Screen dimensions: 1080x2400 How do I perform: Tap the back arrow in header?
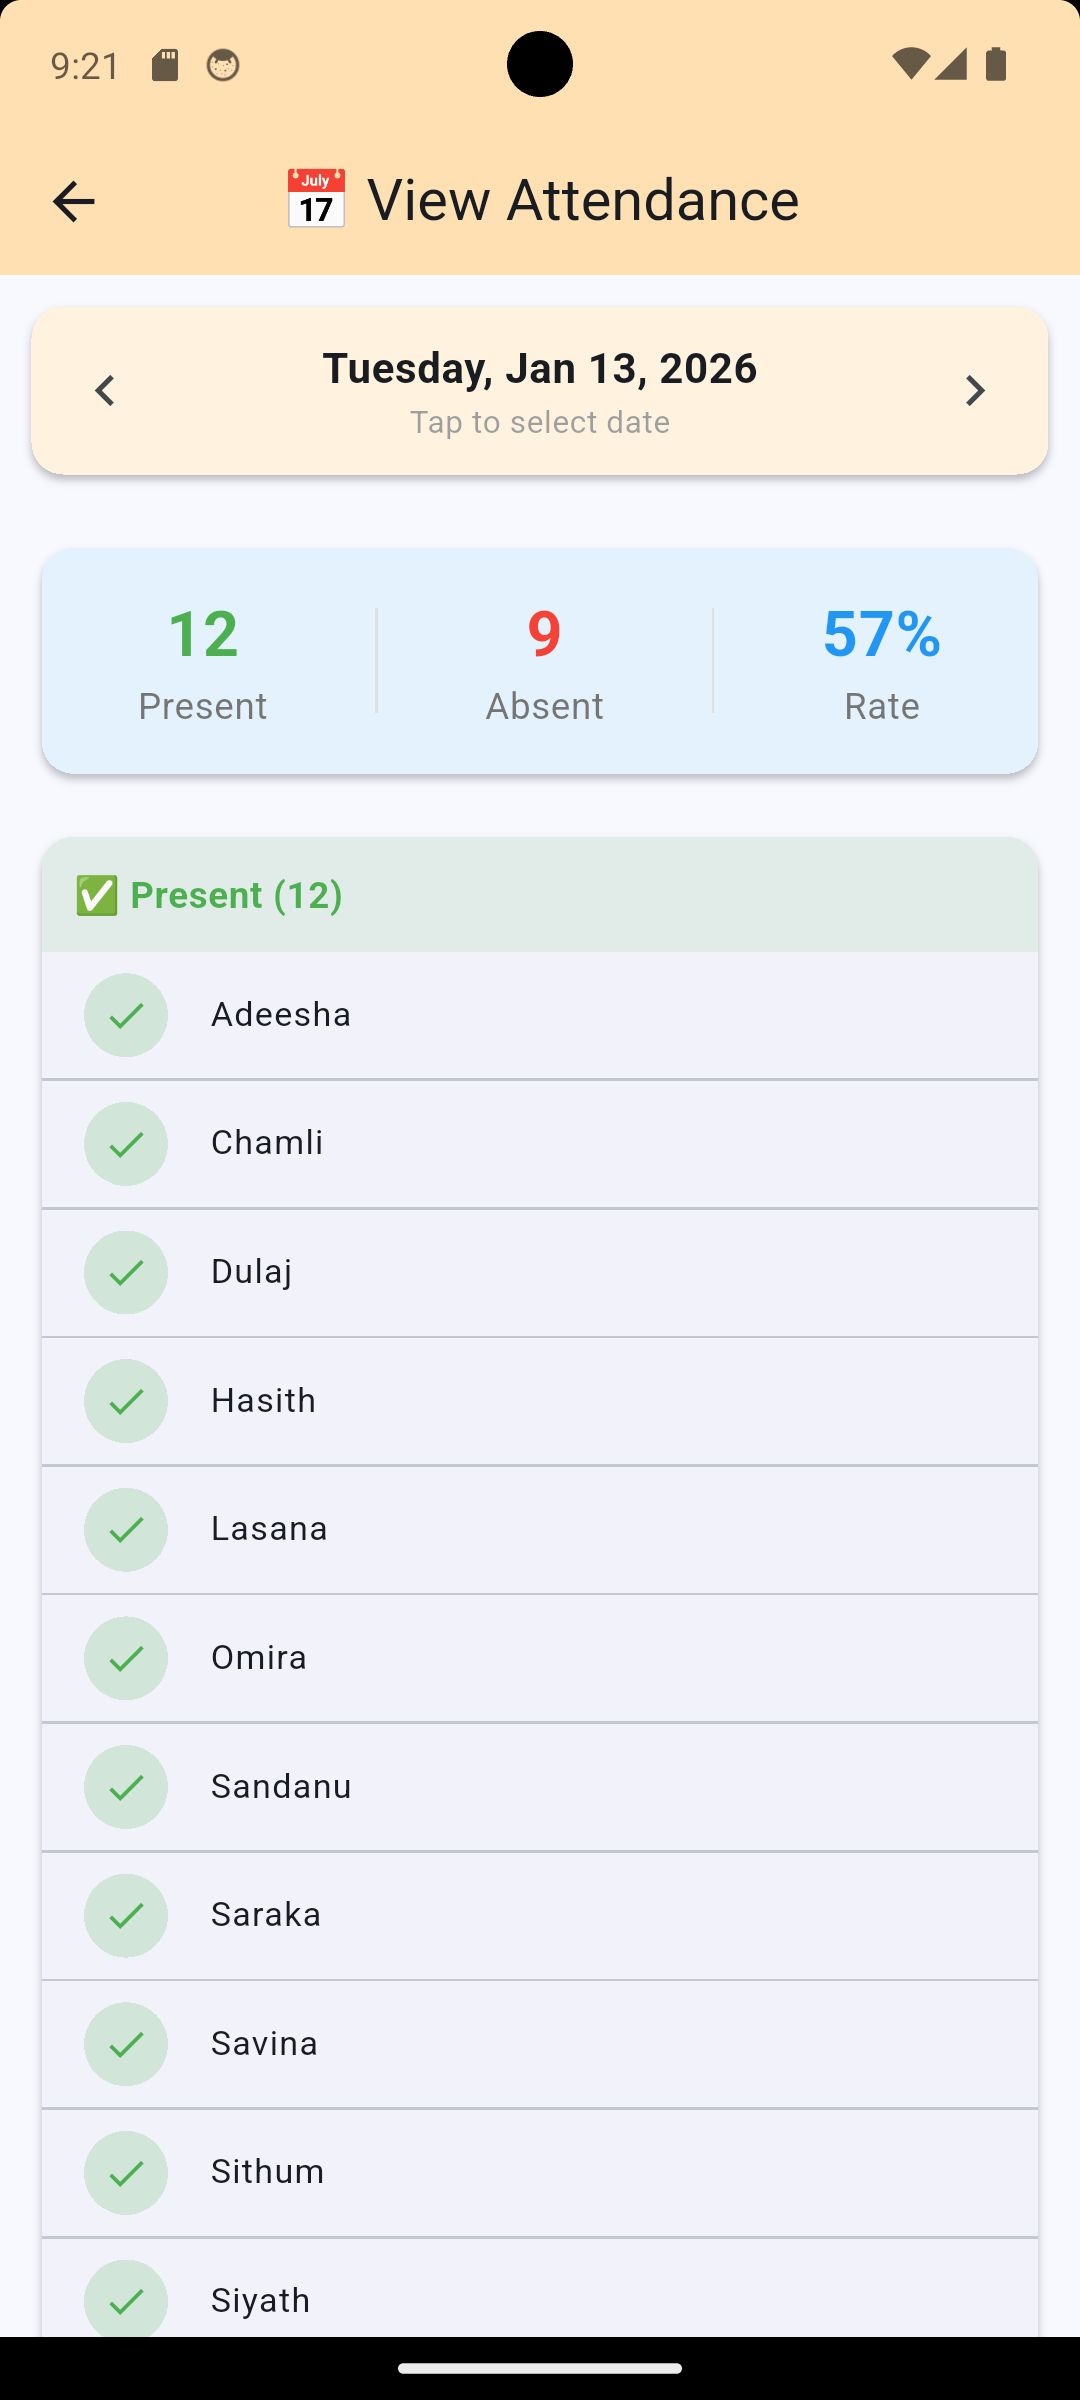pos(73,201)
